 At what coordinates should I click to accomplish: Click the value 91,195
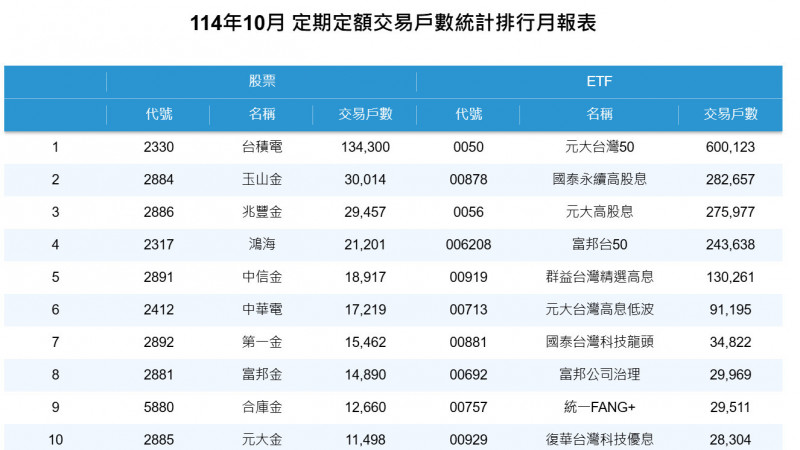click(x=730, y=310)
